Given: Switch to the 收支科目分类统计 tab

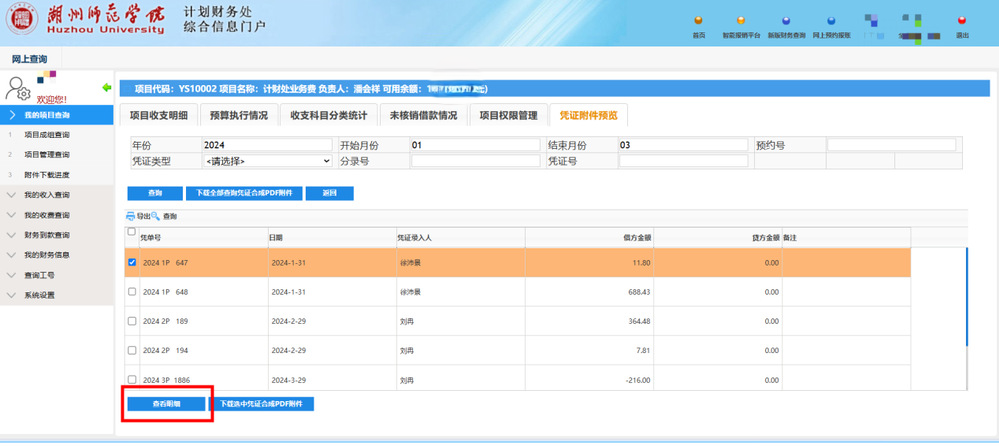Looking at the screenshot, I should tap(329, 115).
